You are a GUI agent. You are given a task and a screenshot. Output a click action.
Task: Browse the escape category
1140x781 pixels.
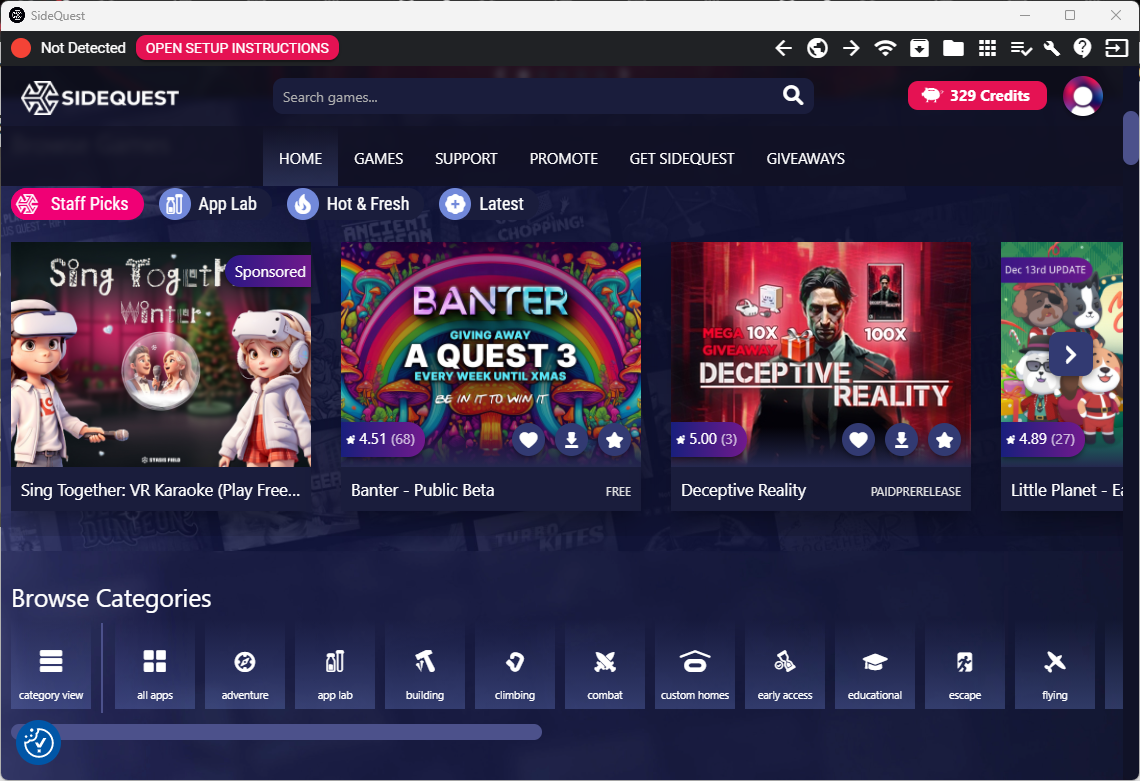tap(965, 668)
